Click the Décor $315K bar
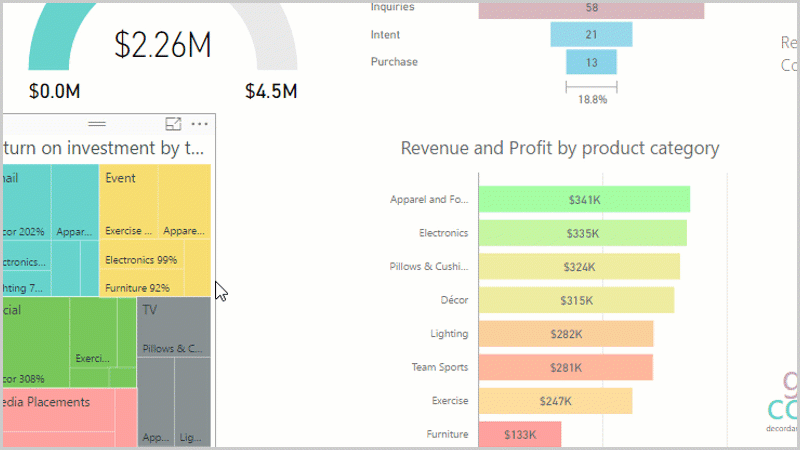Screen dimensions: 800x450 coord(577,300)
